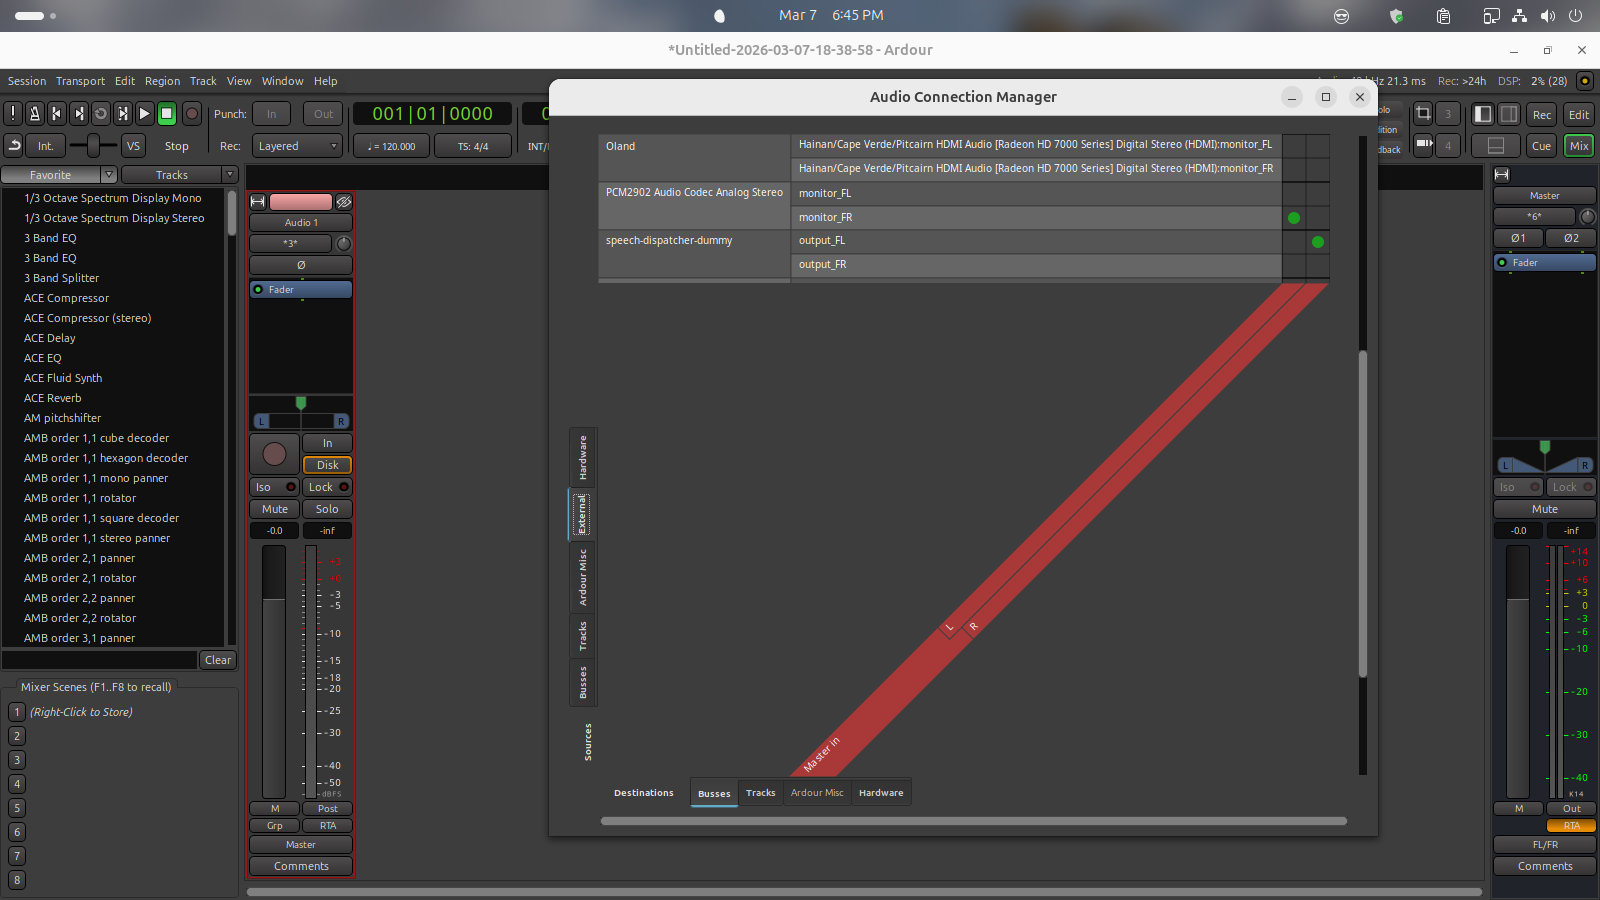Toggle Solo on the Audio 1 strip
Screen dimensions: 1600x900
pyautogui.click(x=327, y=509)
